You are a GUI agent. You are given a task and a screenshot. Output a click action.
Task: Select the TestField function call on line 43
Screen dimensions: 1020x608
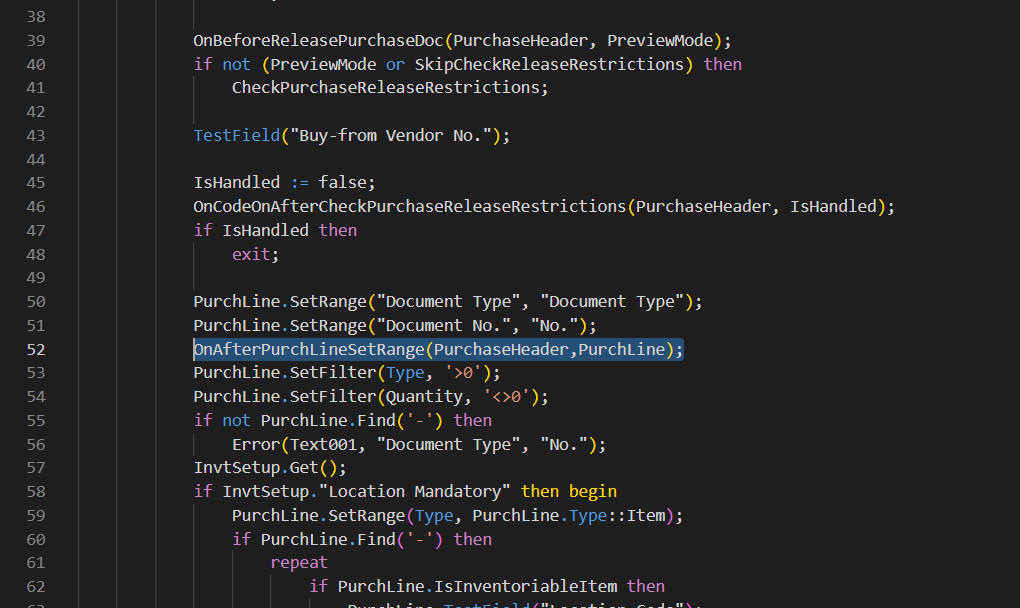pos(236,134)
